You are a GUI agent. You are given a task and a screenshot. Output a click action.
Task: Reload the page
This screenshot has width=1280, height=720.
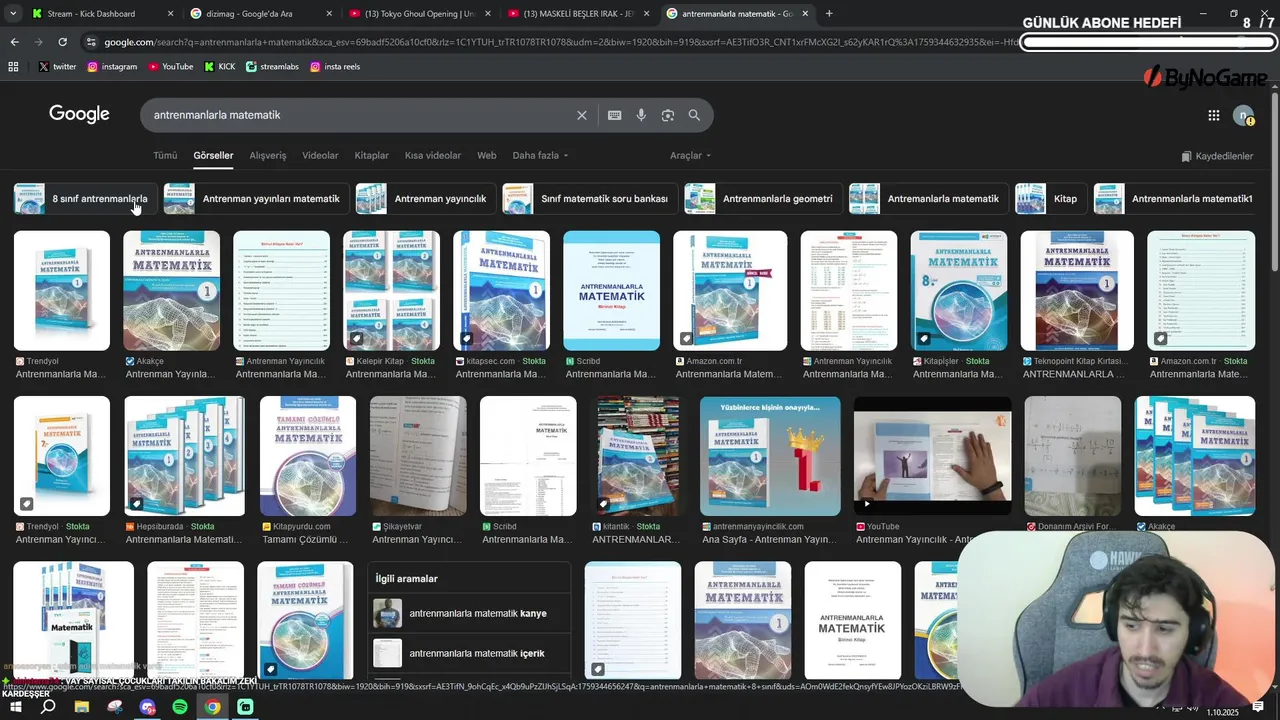pyautogui.click(x=62, y=42)
